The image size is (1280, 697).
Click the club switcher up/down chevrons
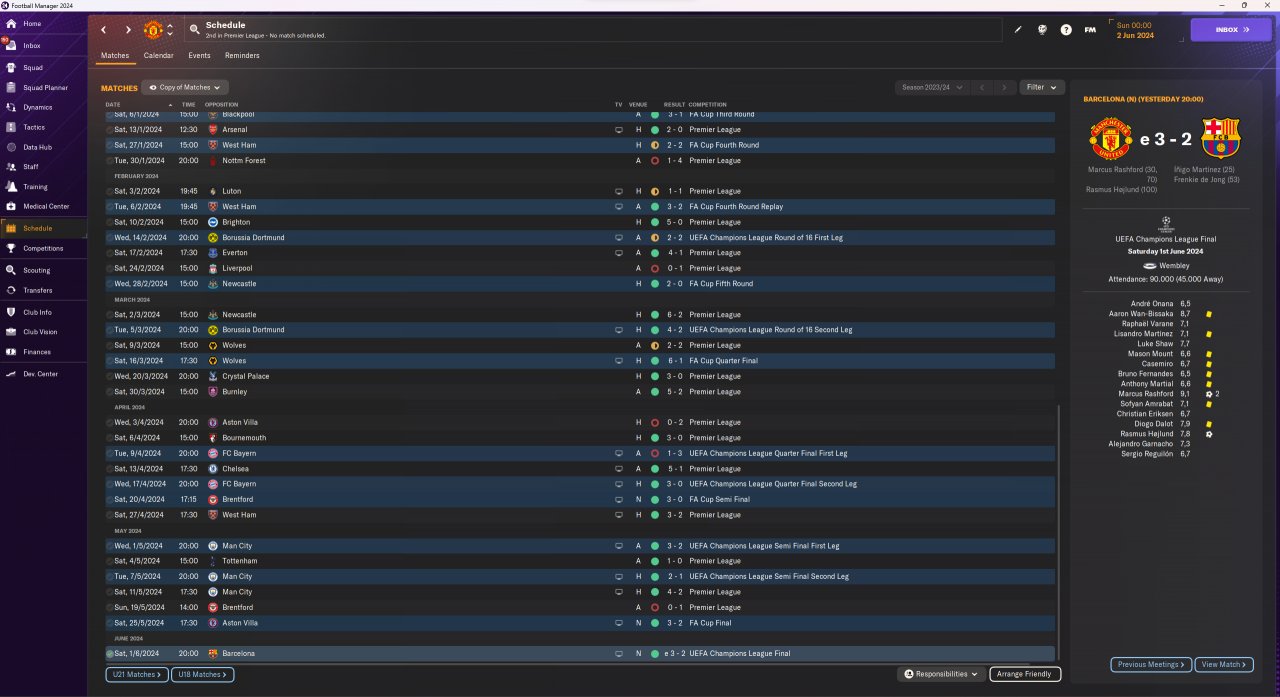coord(170,29)
